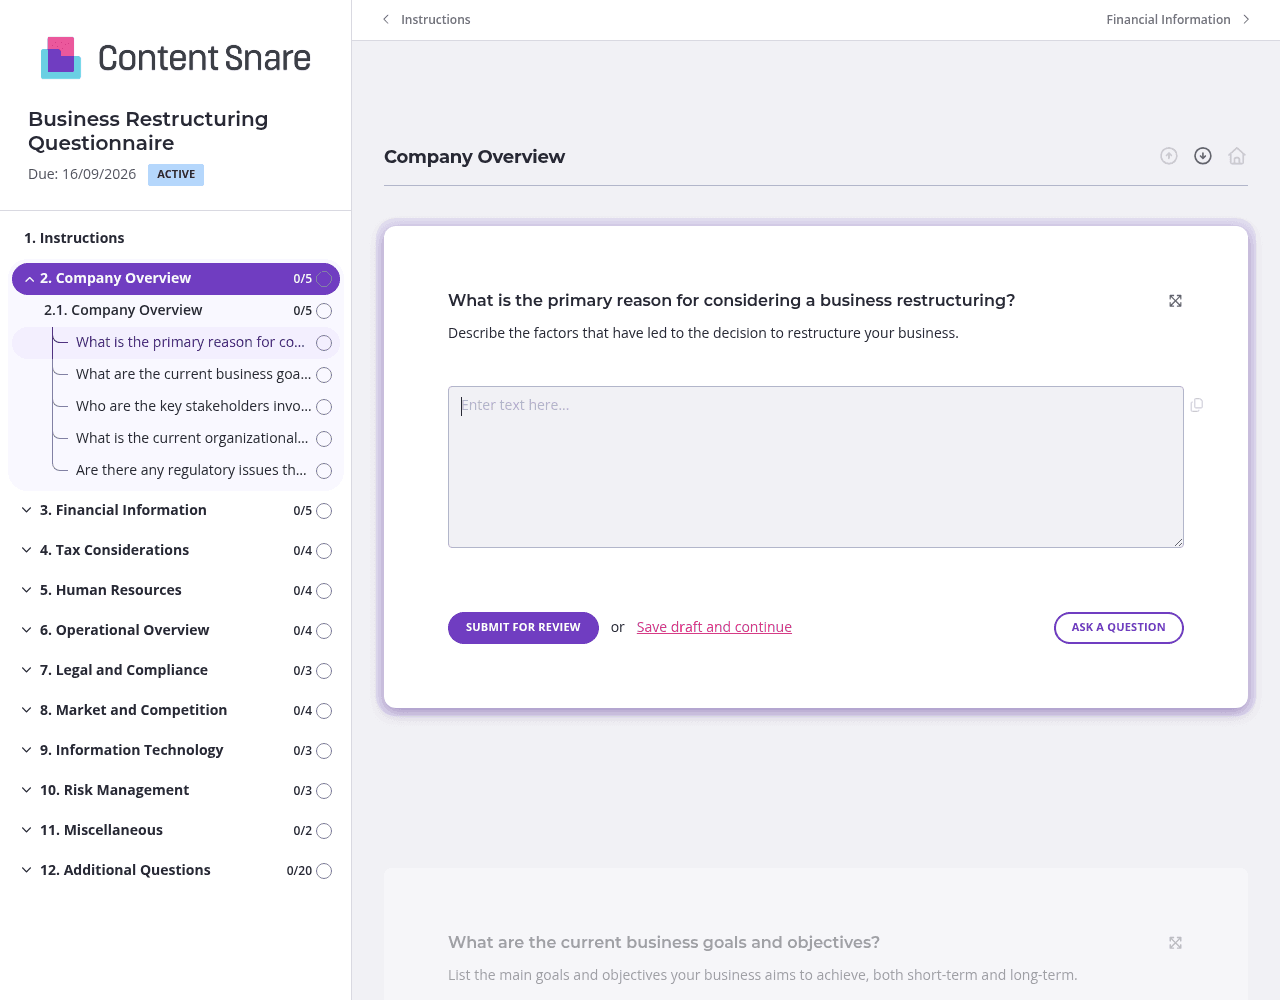Collapse the 2. Company Overview section chevron
The image size is (1280, 1000).
[x=30, y=279]
